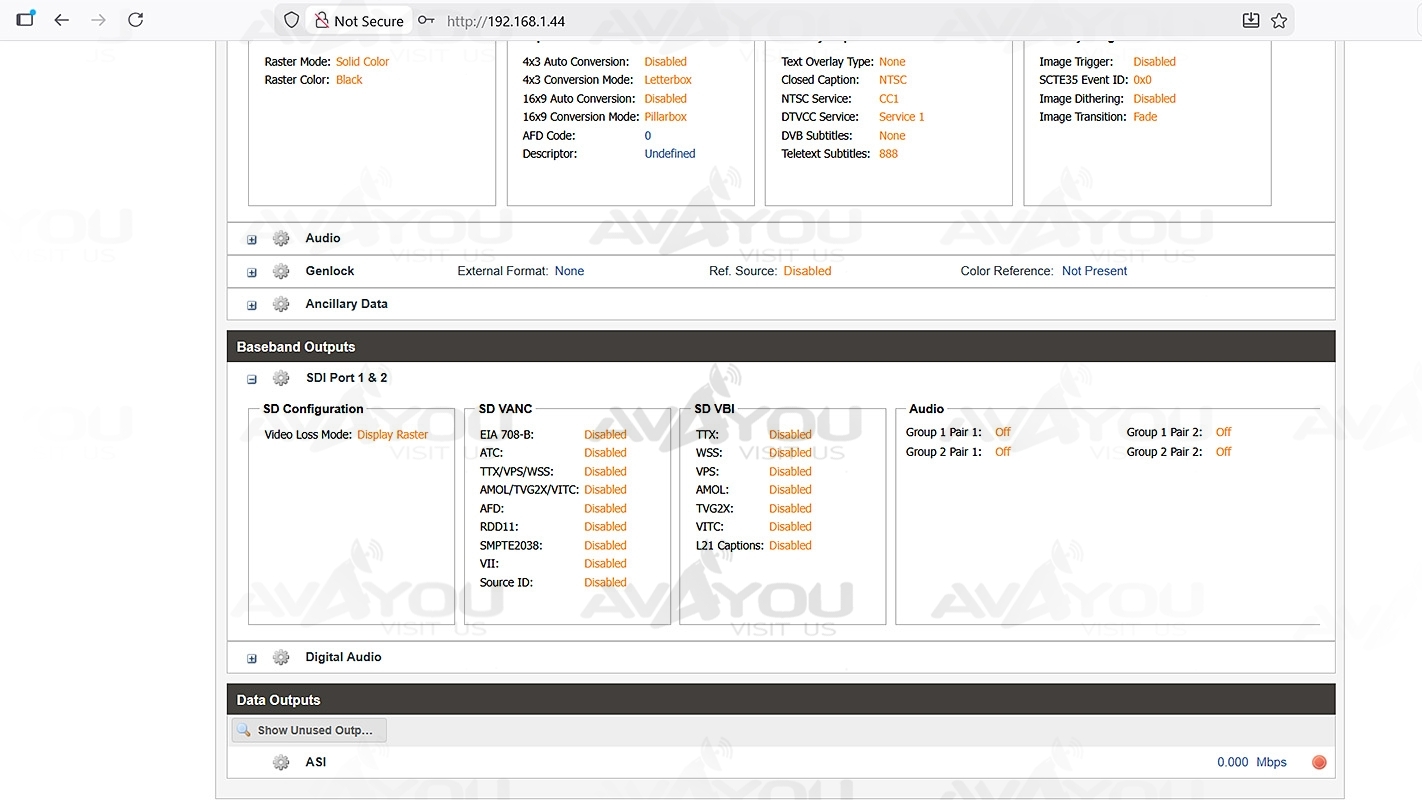
Task: Click the gear icon next to Audio
Action: point(281,239)
